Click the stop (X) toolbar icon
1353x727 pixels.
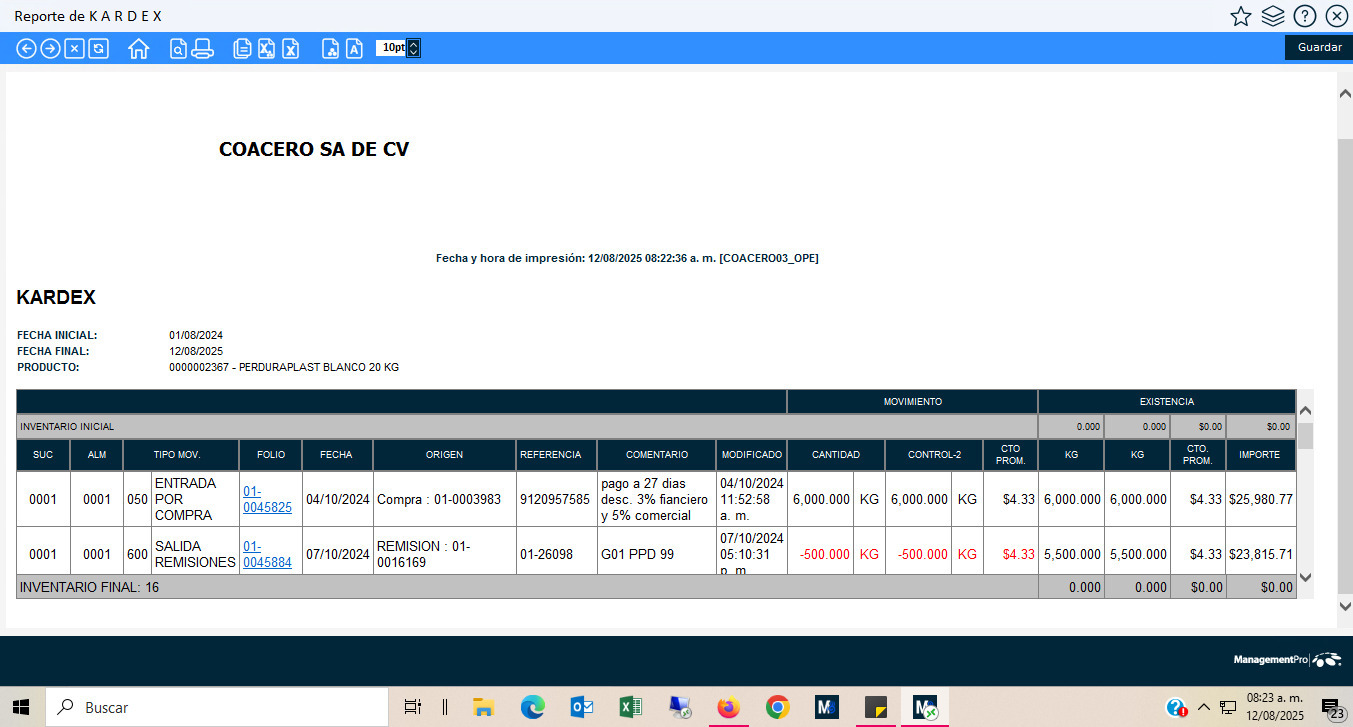click(75, 48)
